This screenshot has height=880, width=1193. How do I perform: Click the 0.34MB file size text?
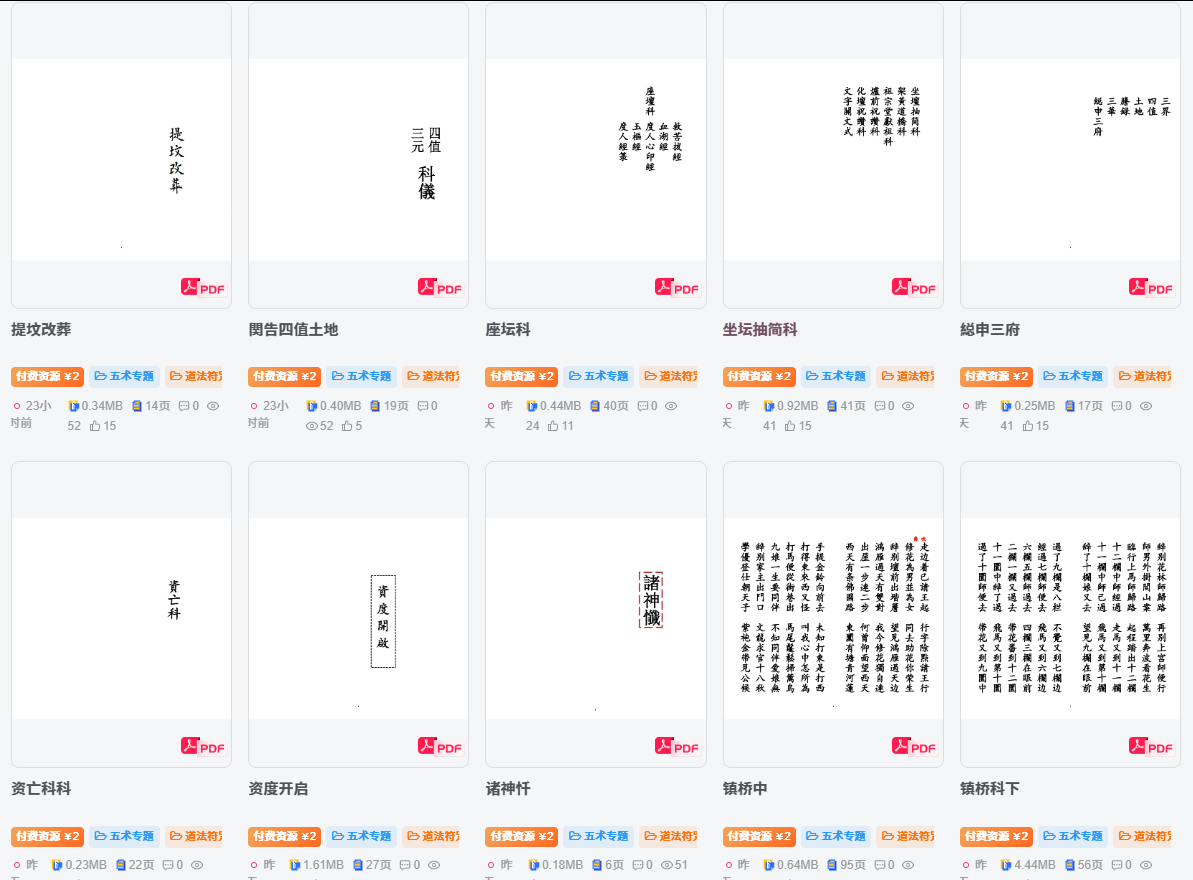click(x=102, y=406)
